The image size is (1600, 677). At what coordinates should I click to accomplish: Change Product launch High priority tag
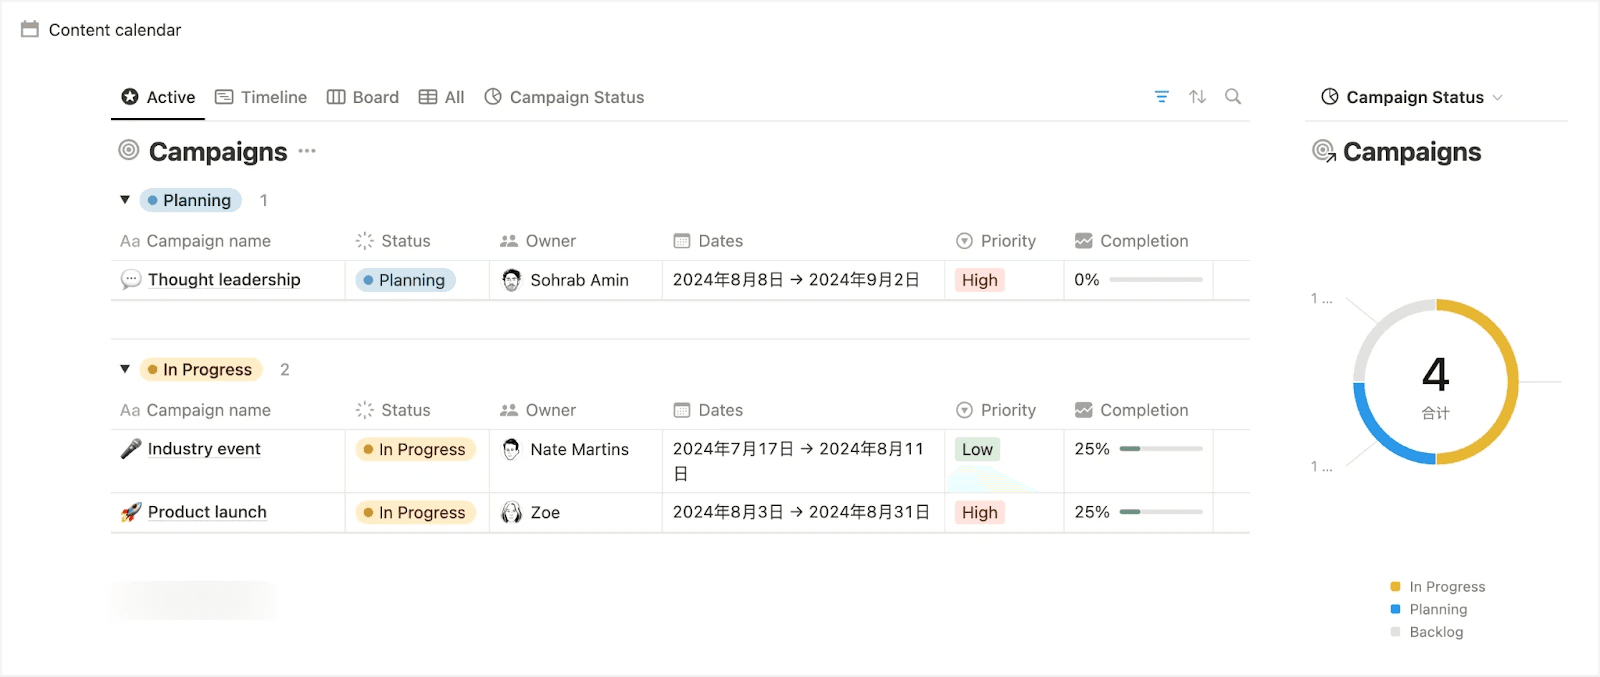pyautogui.click(x=980, y=512)
